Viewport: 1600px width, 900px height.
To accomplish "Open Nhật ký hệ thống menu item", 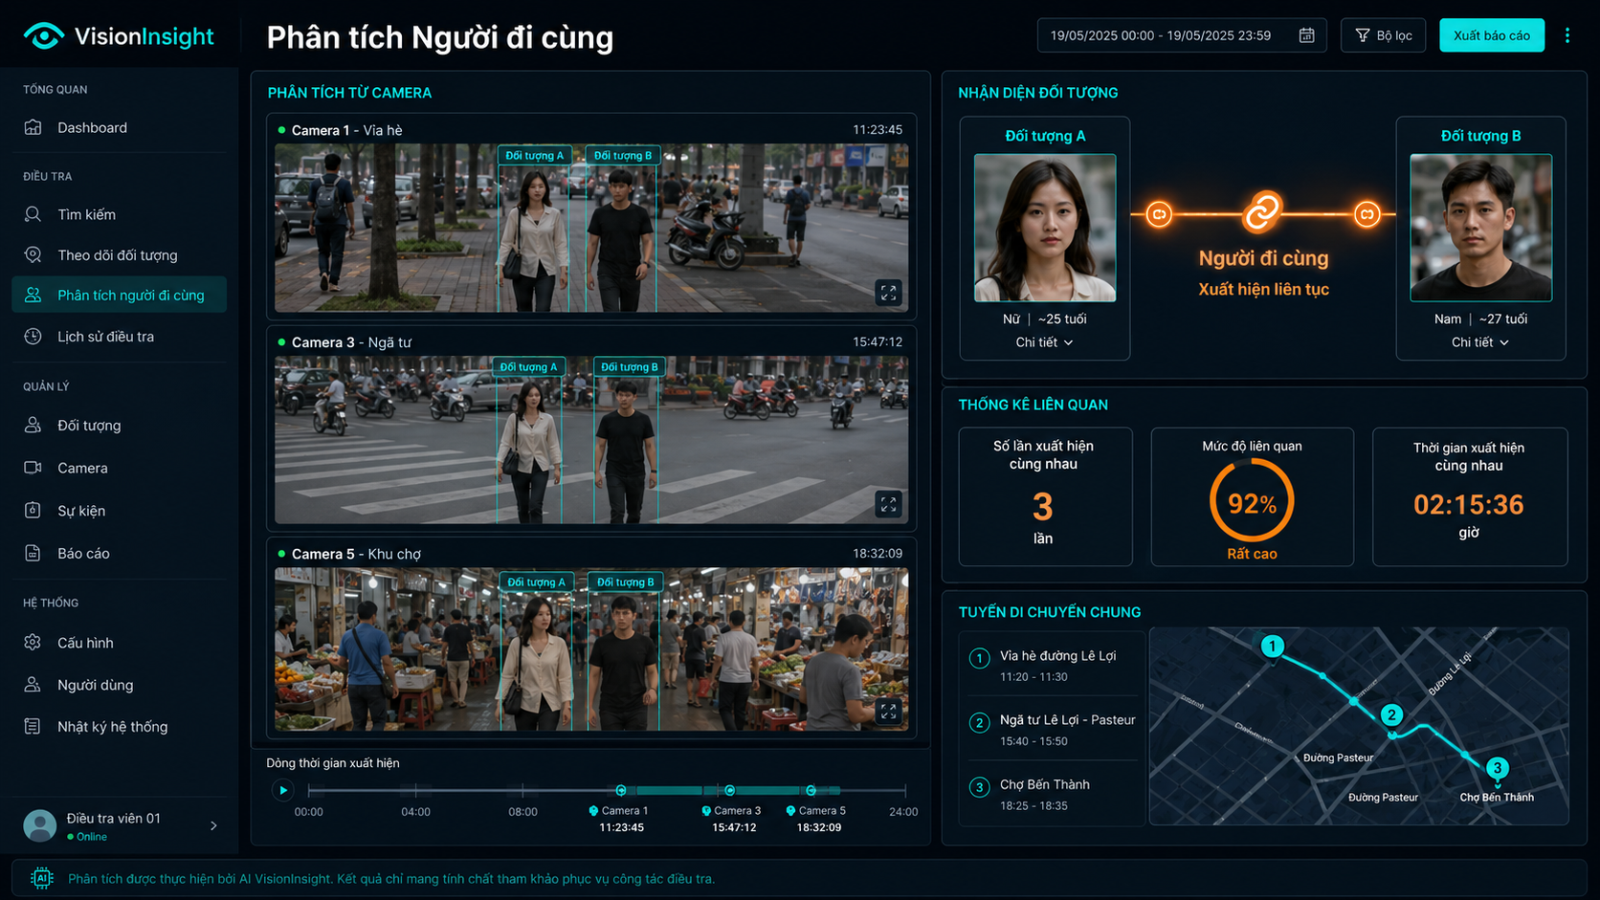I will pyautogui.click(x=119, y=727).
